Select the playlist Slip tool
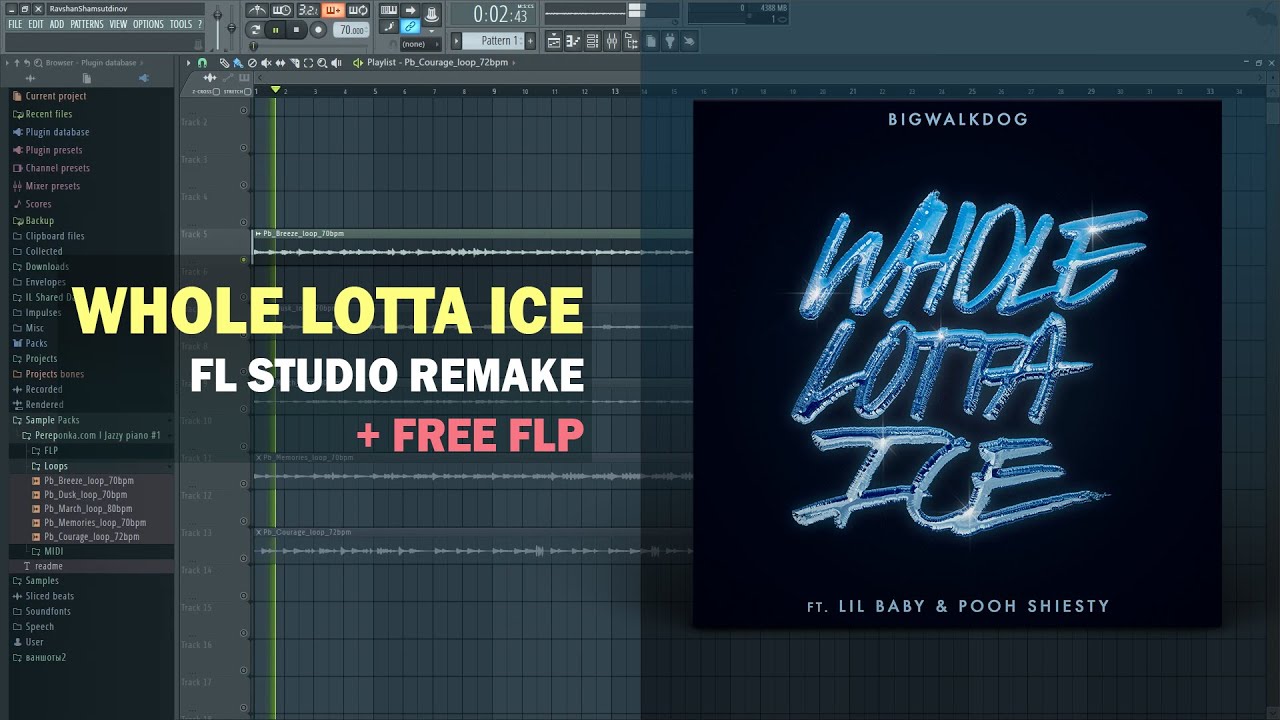 (280, 63)
